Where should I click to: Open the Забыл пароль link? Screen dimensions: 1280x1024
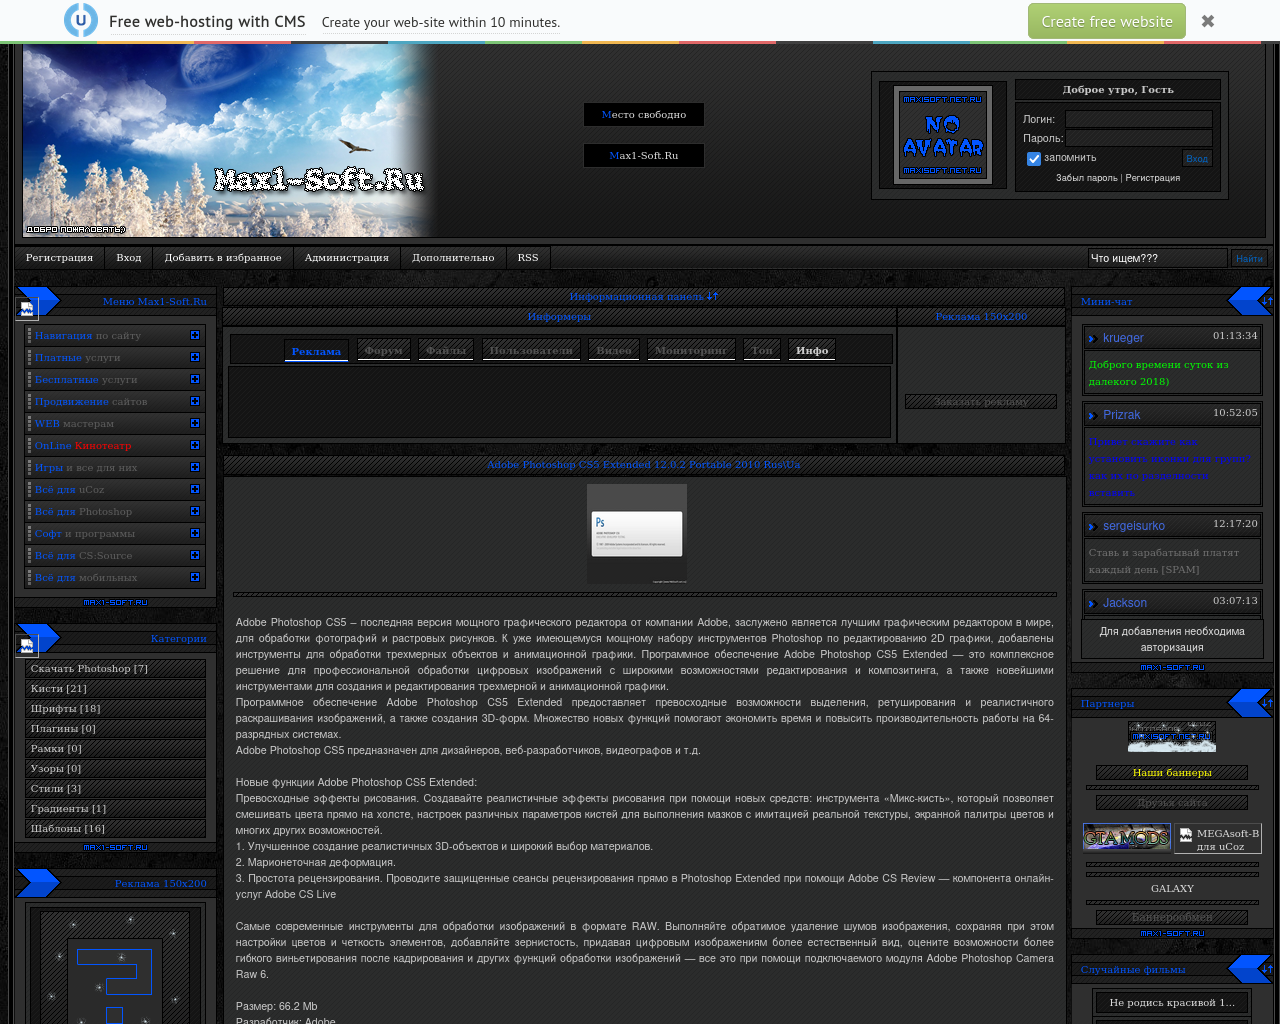1086,178
